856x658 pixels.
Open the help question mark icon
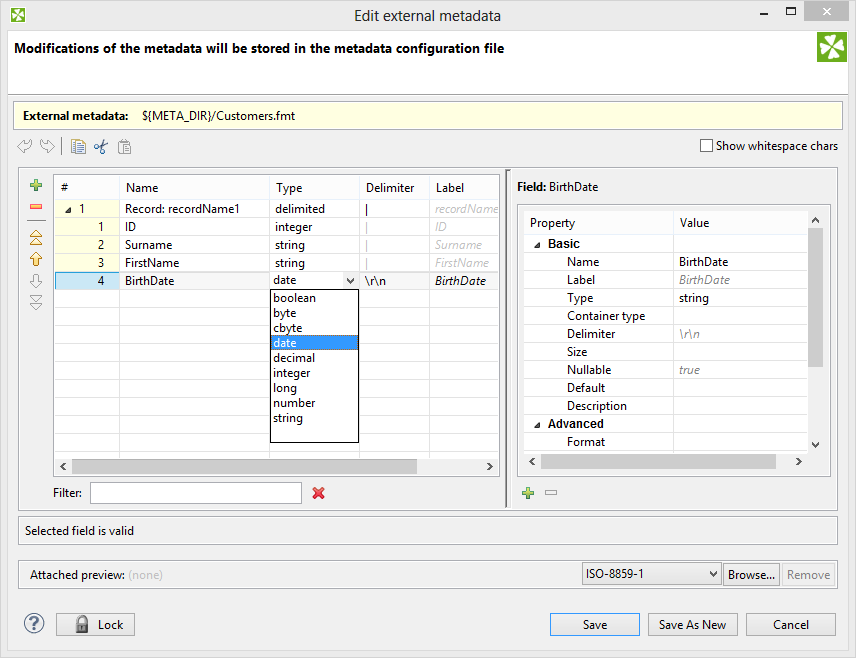34,624
